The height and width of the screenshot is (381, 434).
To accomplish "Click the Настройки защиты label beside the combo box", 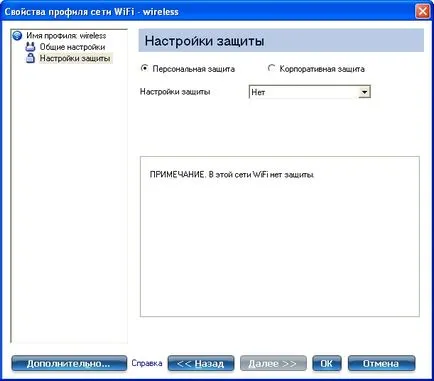I will pos(175,92).
